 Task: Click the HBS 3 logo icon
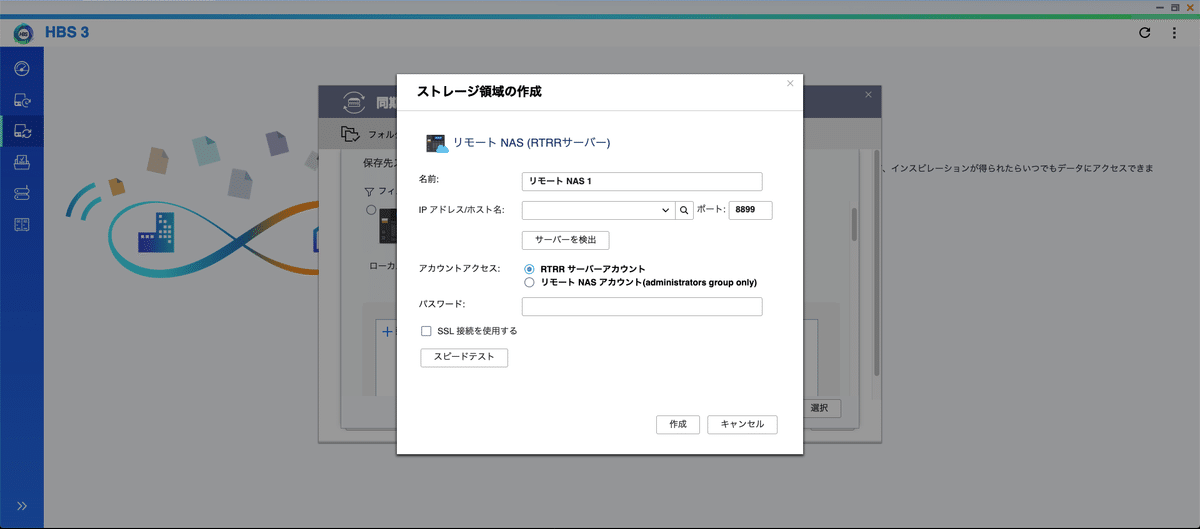click(x=24, y=33)
